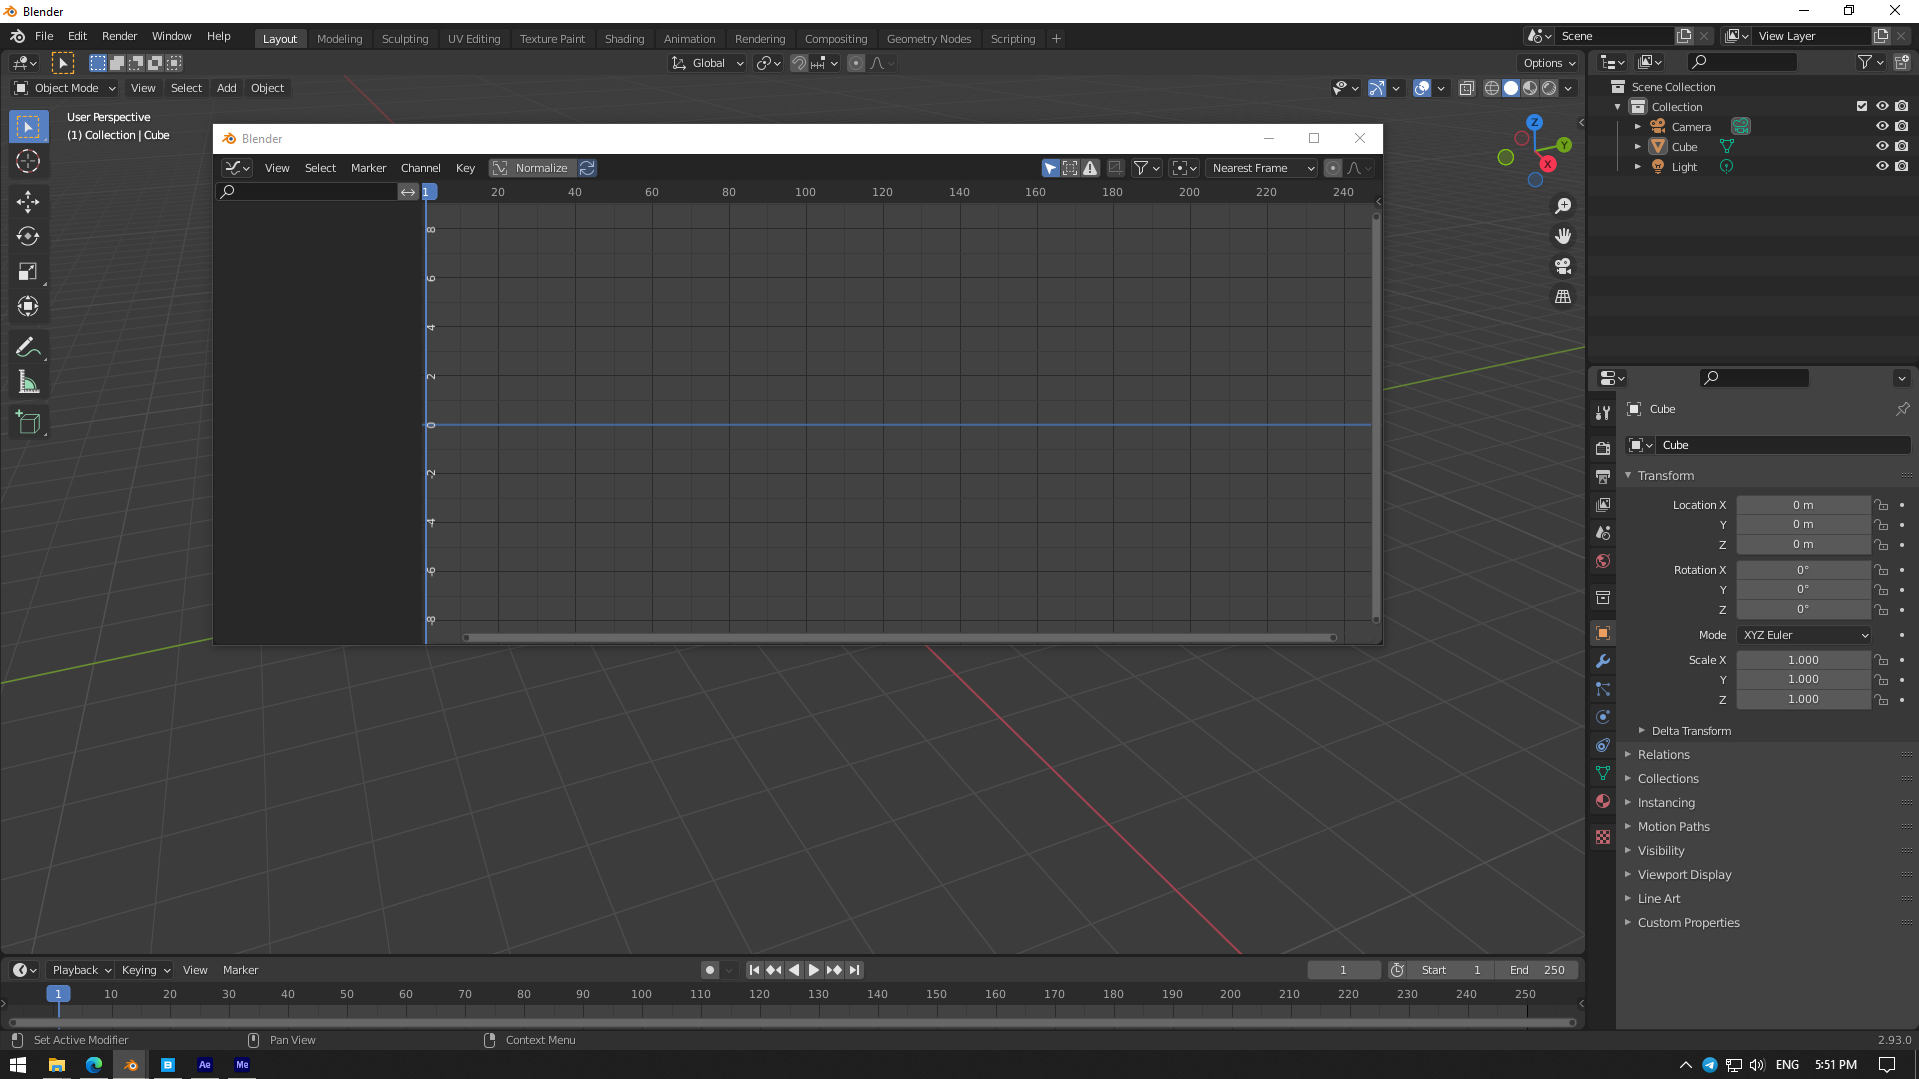Select the Rotate tool
This screenshot has width=1919, height=1079.
click(x=28, y=237)
